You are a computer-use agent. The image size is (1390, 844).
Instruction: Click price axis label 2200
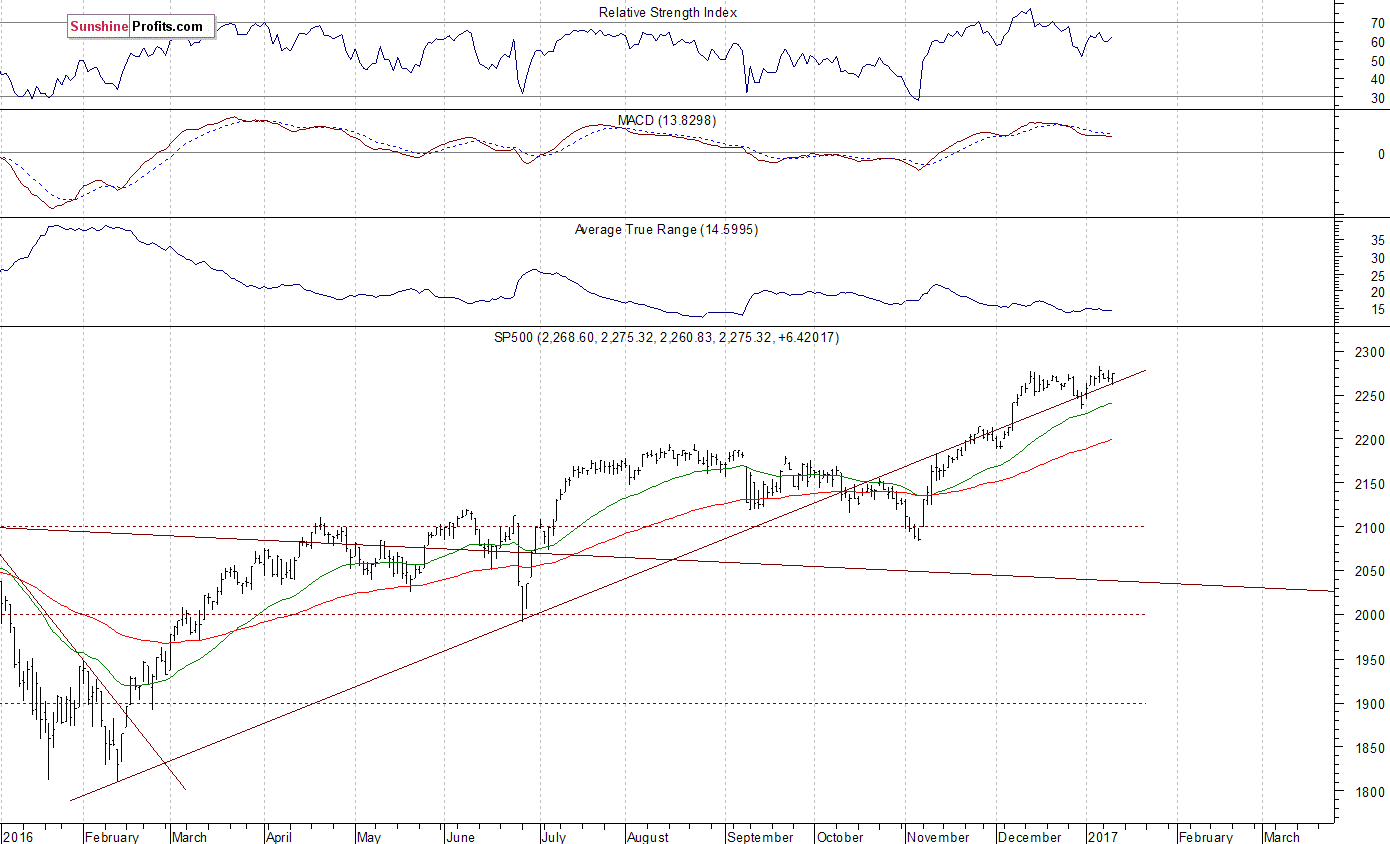pos(1370,441)
